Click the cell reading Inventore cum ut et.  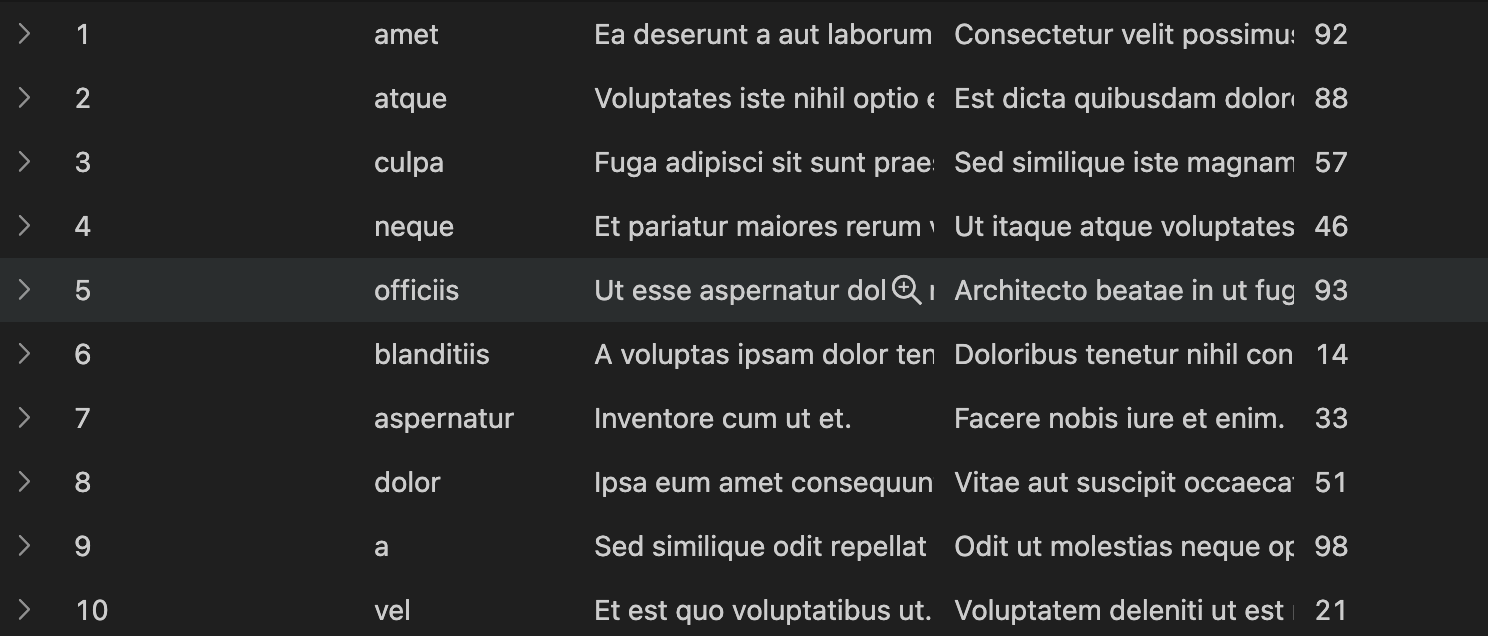[x=722, y=418]
